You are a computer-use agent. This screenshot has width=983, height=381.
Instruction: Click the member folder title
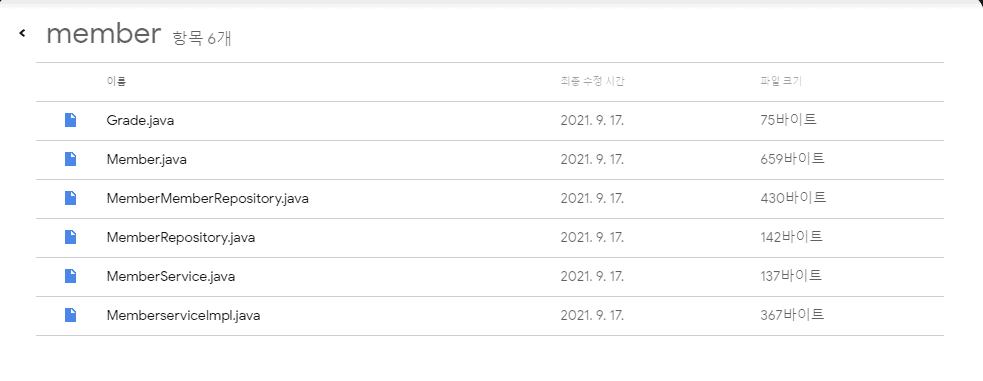coord(104,33)
